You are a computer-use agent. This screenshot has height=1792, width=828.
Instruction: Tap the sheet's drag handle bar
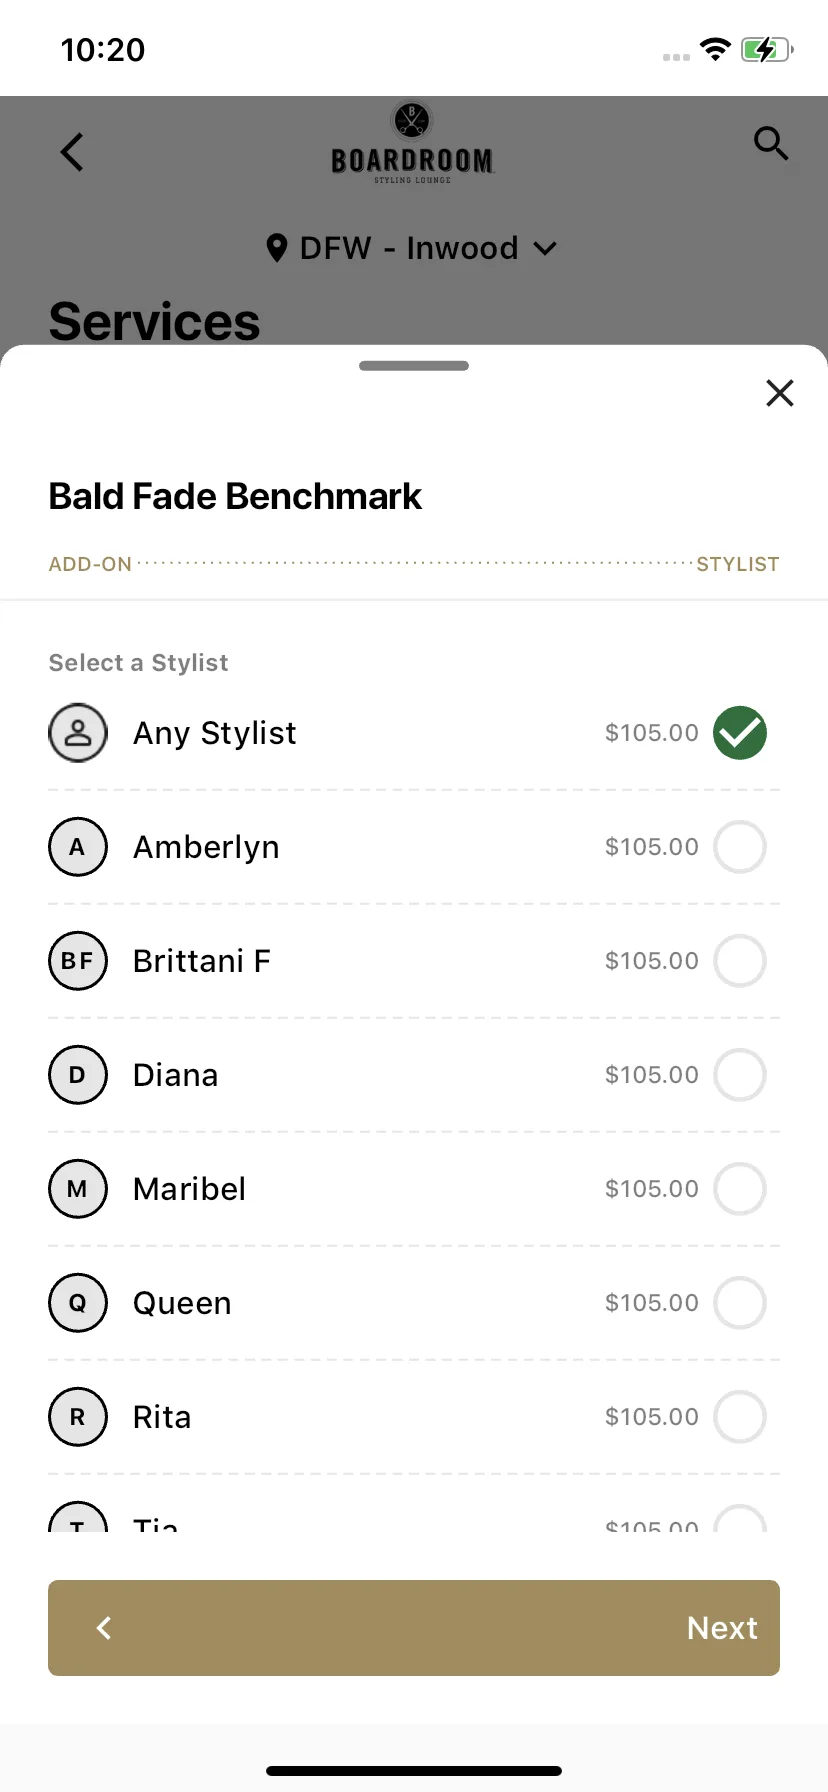click(414, 366)
